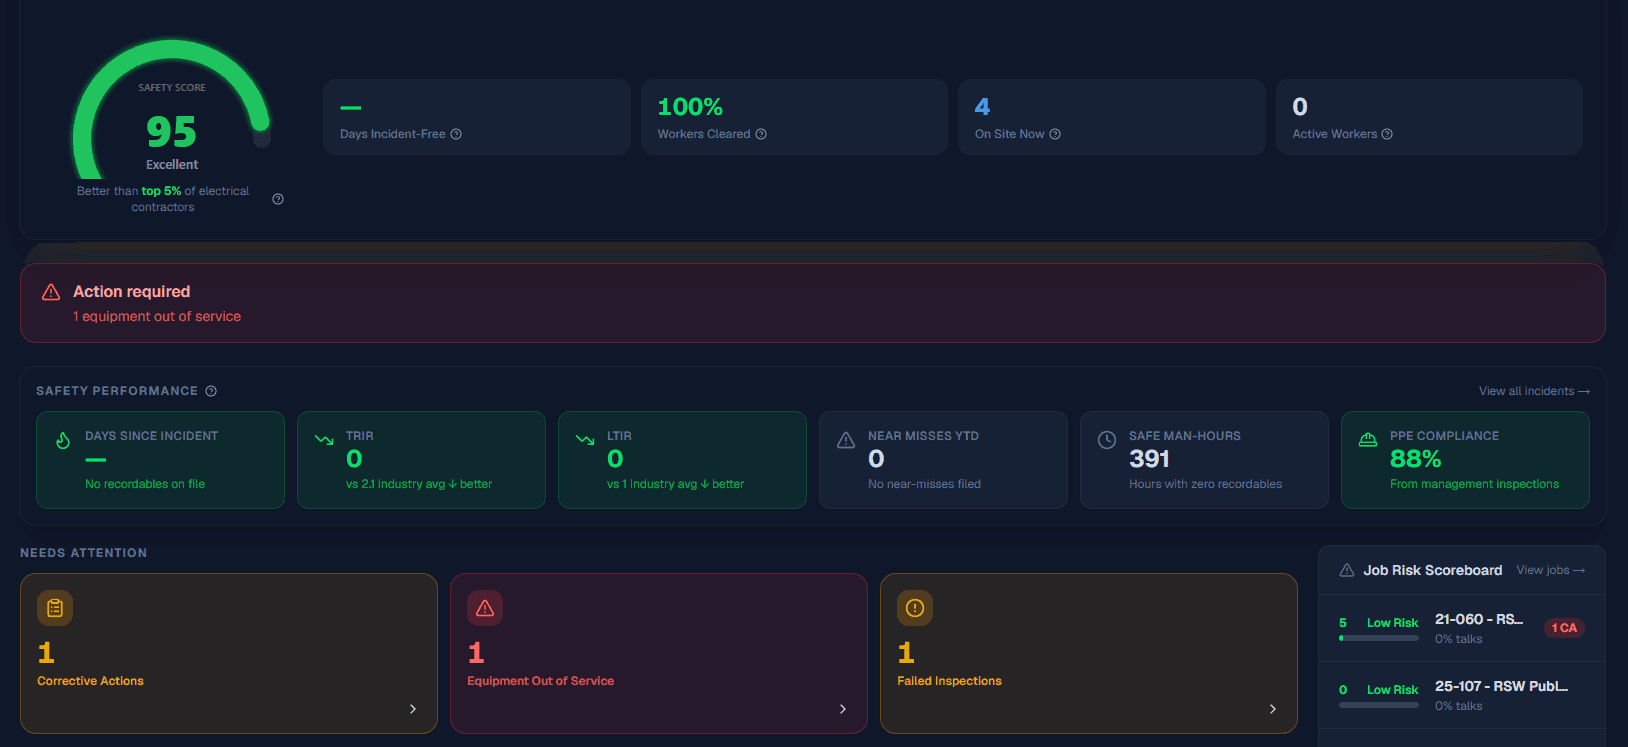Viewport: 1628px width, 747px height.
Task: Click Job Risk Scoreboard title
Action: (x=1432, y=570)
